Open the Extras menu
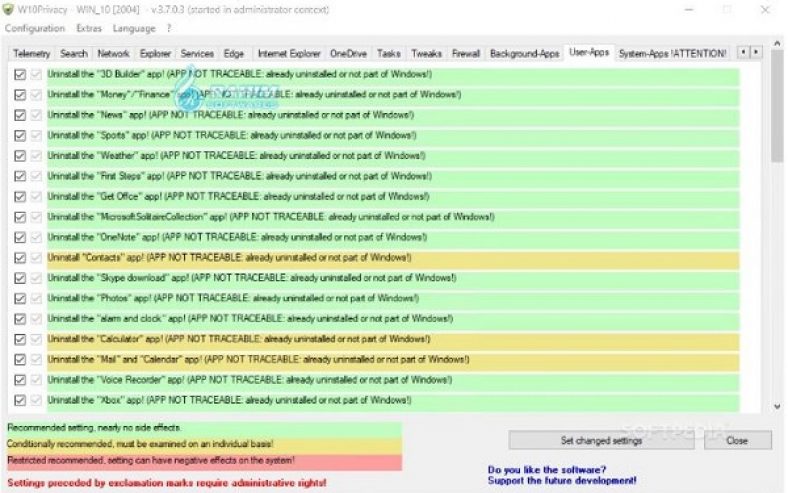 click(x=89, y=28)
